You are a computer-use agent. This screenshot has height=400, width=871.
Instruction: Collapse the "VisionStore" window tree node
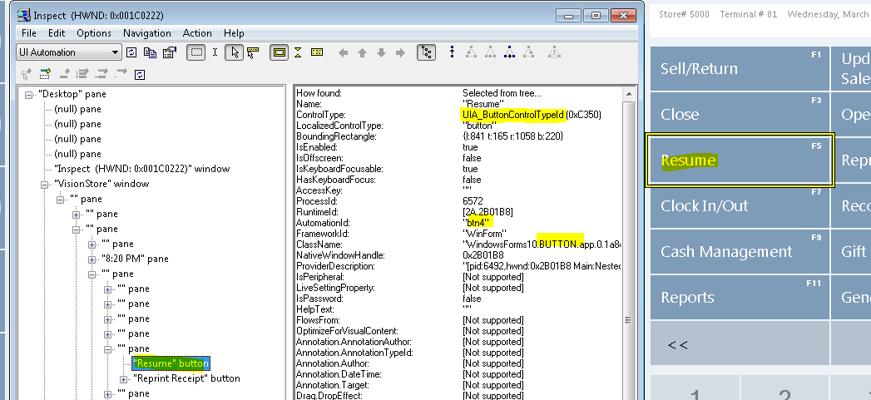[x=45, y=184]
